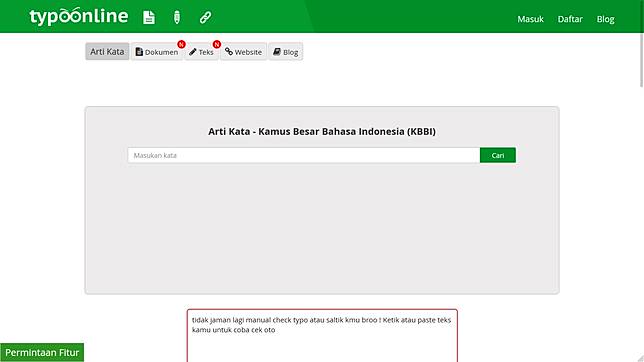644x362 pixels.
Task: Open the Daftar registration link
Action: pos(570,19)
